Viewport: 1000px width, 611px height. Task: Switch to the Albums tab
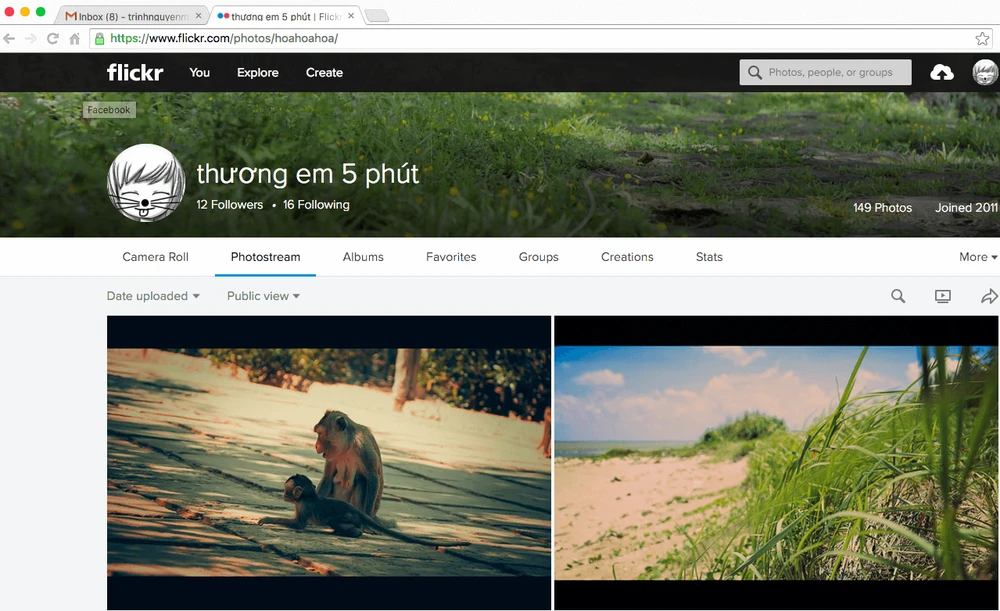pos(363,257)
